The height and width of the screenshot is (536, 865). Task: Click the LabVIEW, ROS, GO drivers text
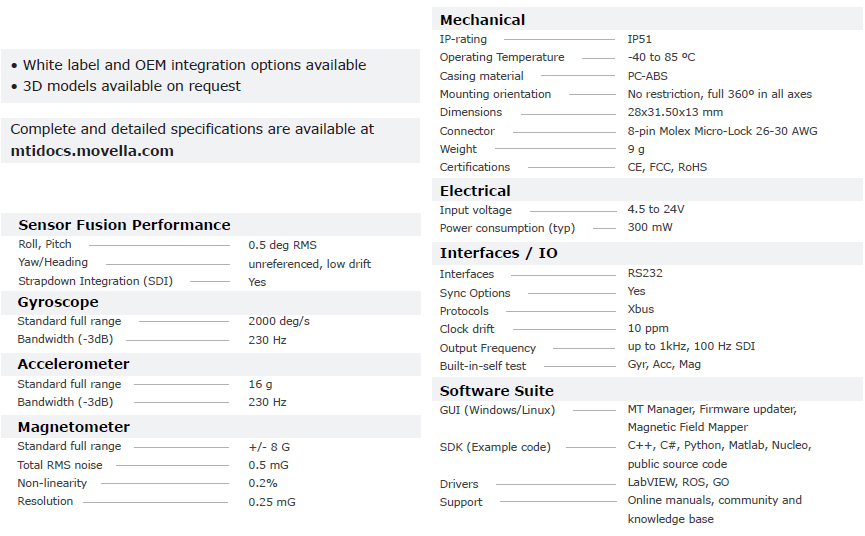click(x=678, y=483)
